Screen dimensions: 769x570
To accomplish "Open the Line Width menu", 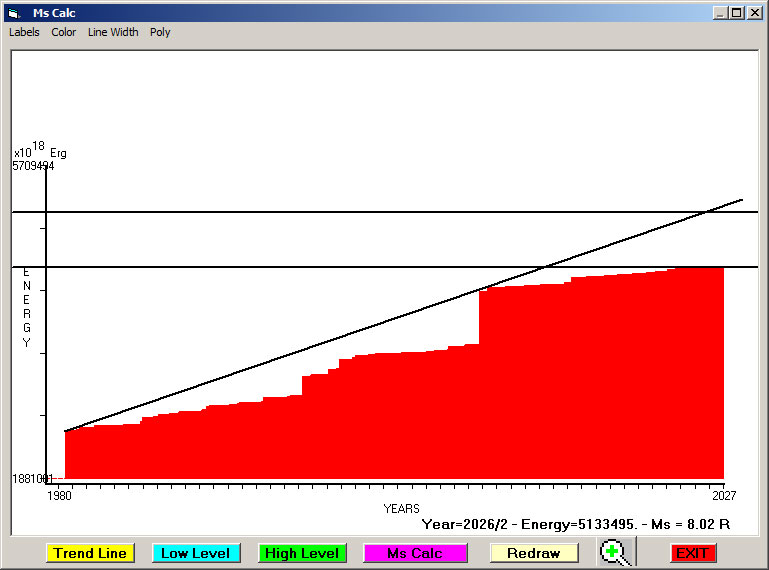I will coord(113,32).
